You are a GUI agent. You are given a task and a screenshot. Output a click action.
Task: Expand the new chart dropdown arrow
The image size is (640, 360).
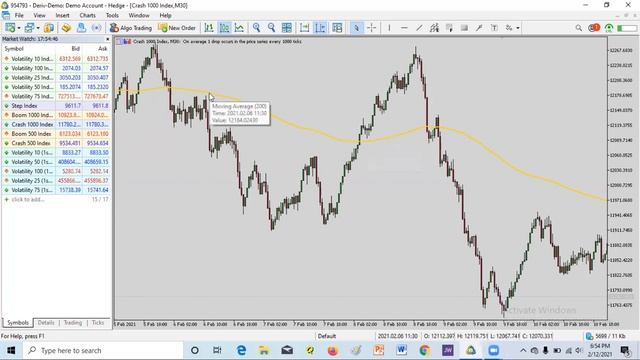click(19, 28)
